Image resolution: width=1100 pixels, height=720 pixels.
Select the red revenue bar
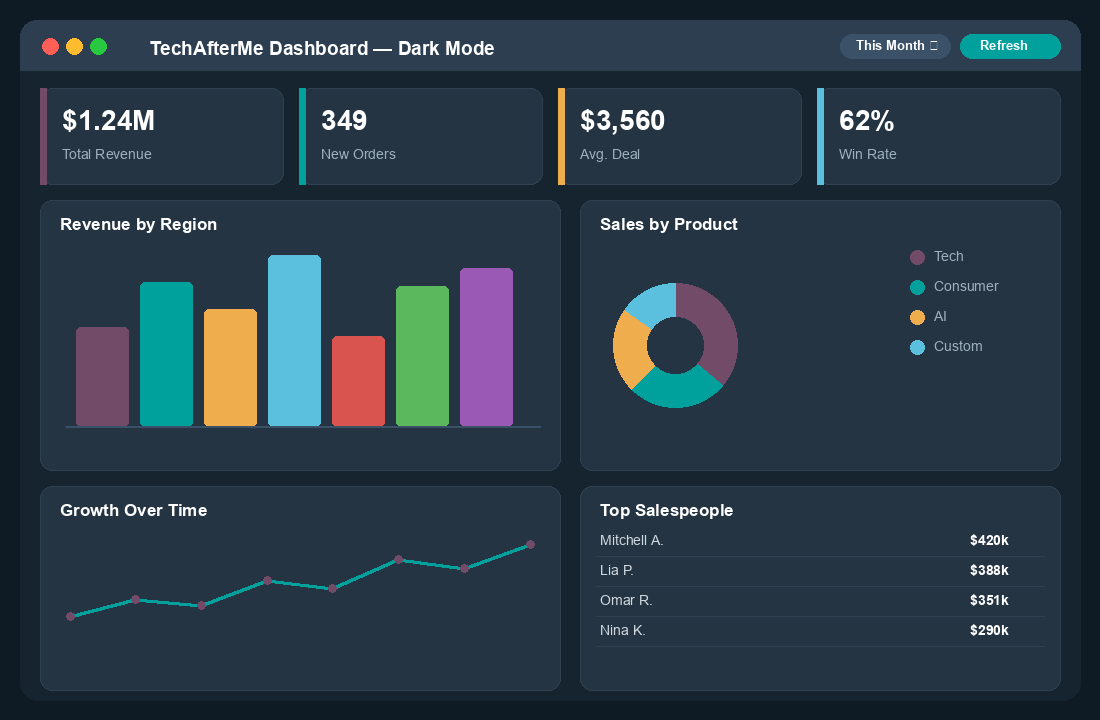(358, 381)
